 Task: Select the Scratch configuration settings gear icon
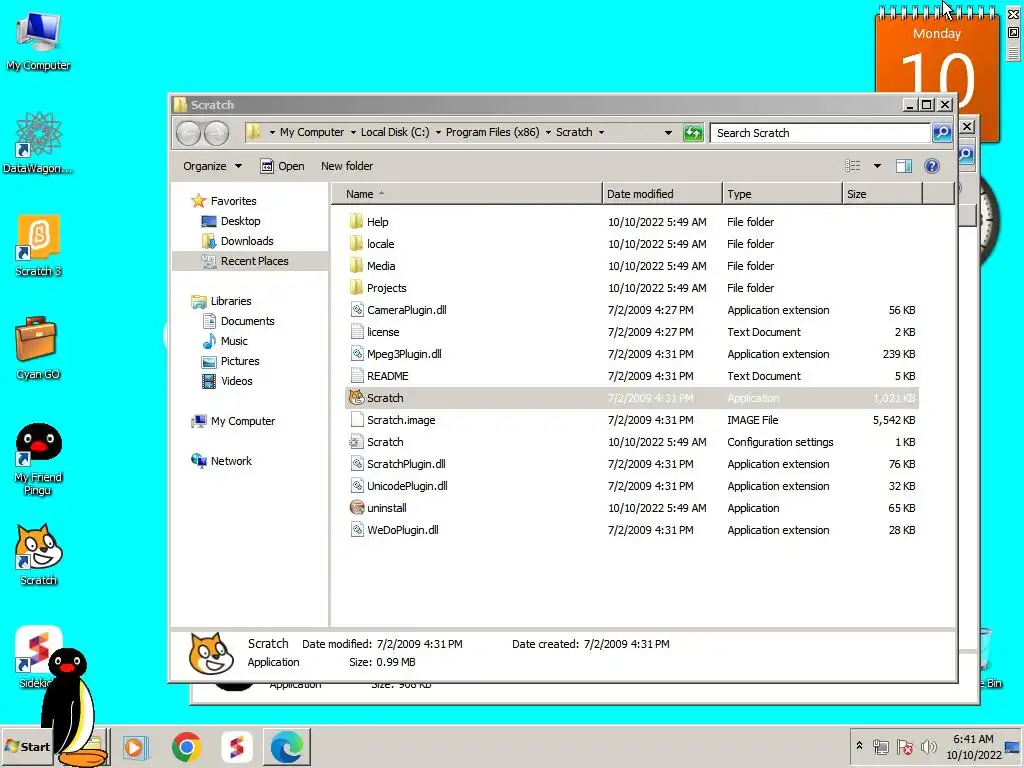click(x=356, y=442)
